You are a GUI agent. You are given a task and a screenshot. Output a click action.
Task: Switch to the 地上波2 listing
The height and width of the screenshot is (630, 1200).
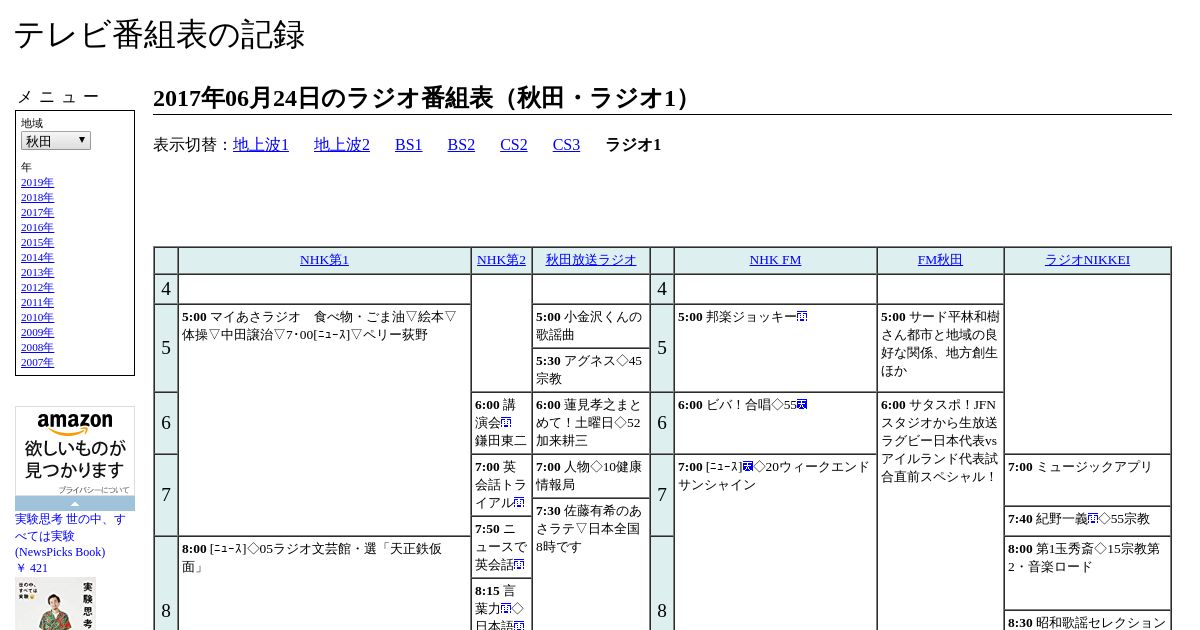pos(342,145)
